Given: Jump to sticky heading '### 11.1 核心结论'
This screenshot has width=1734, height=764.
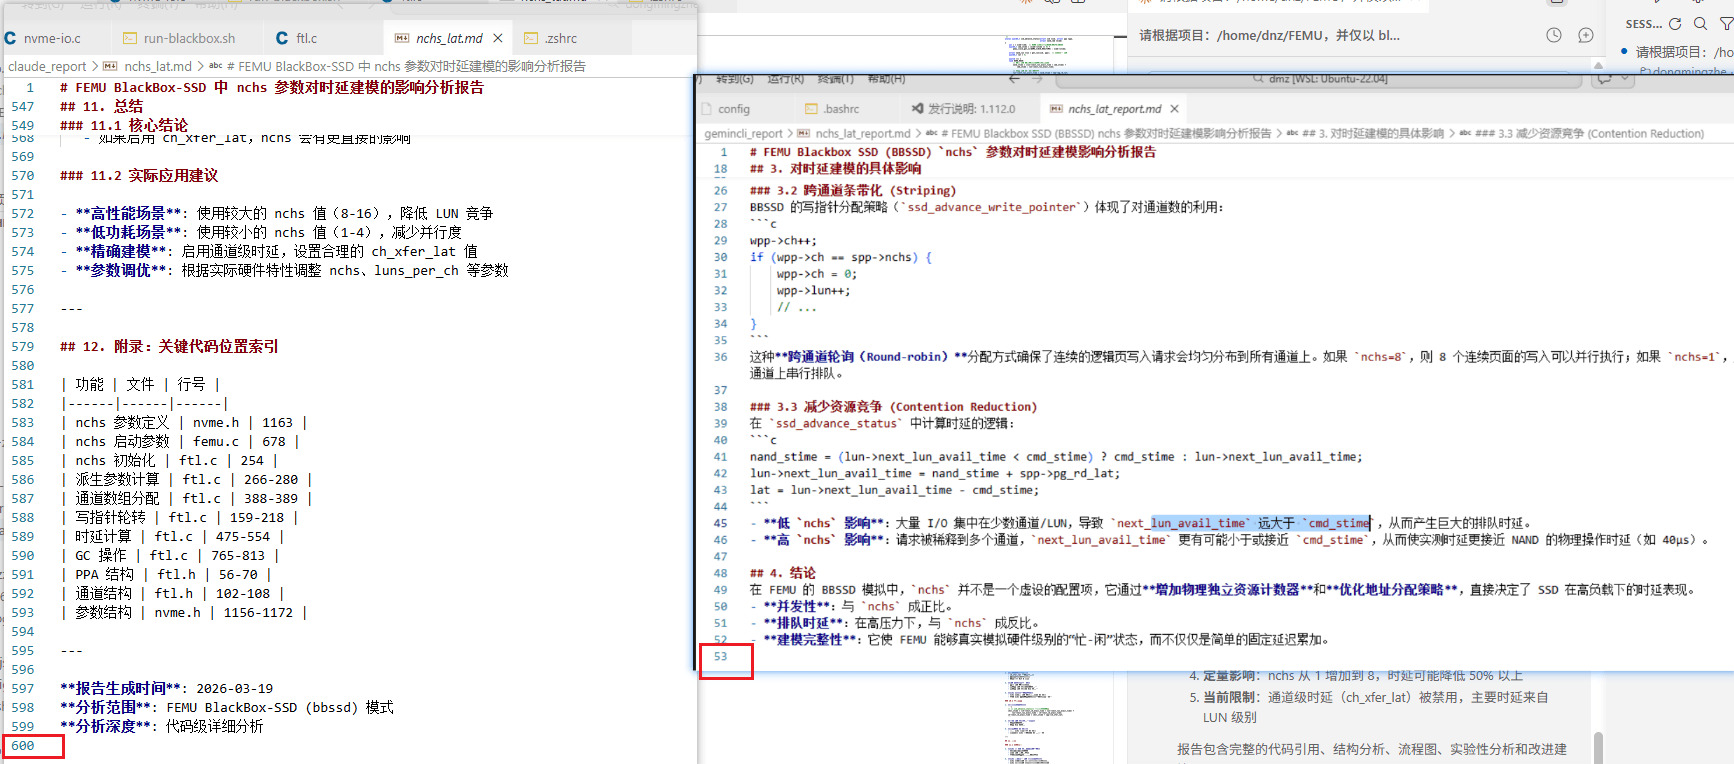Looking at the screenshot, I should click(x=124, y=125).
